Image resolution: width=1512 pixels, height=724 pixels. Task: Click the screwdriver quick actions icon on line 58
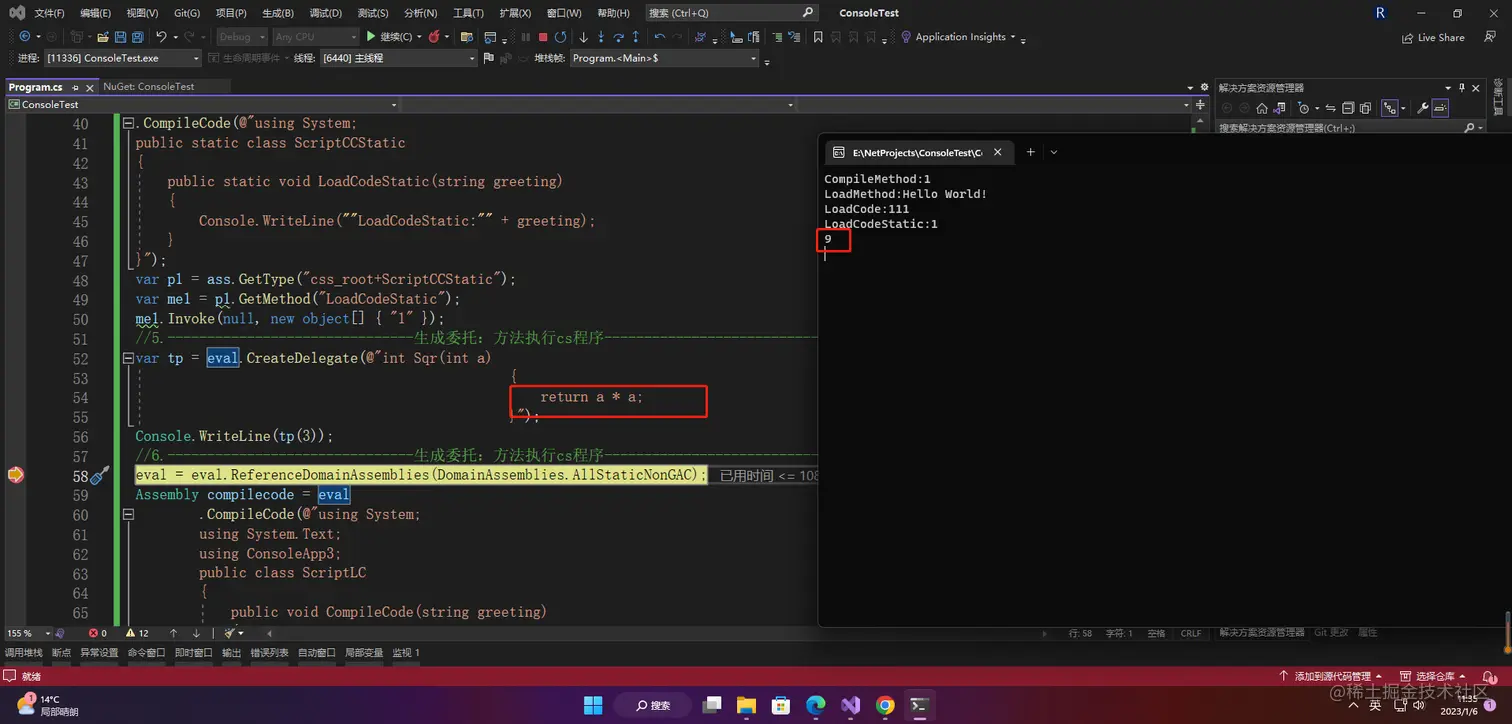click(99, 475)
